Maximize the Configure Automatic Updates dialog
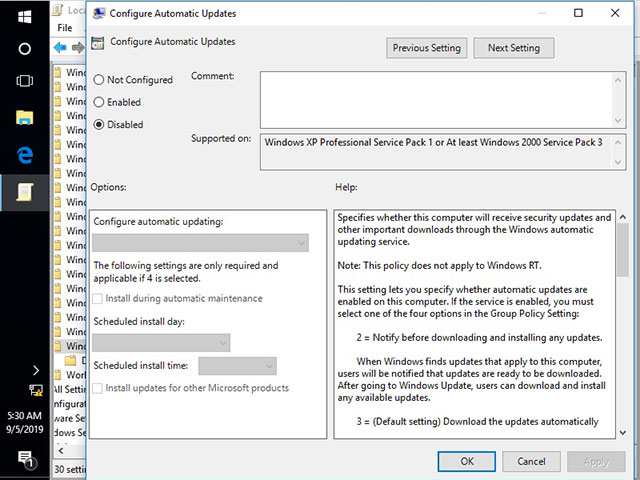Image resolution: width=640 pixels, height=480 pixels. point(578,13)
